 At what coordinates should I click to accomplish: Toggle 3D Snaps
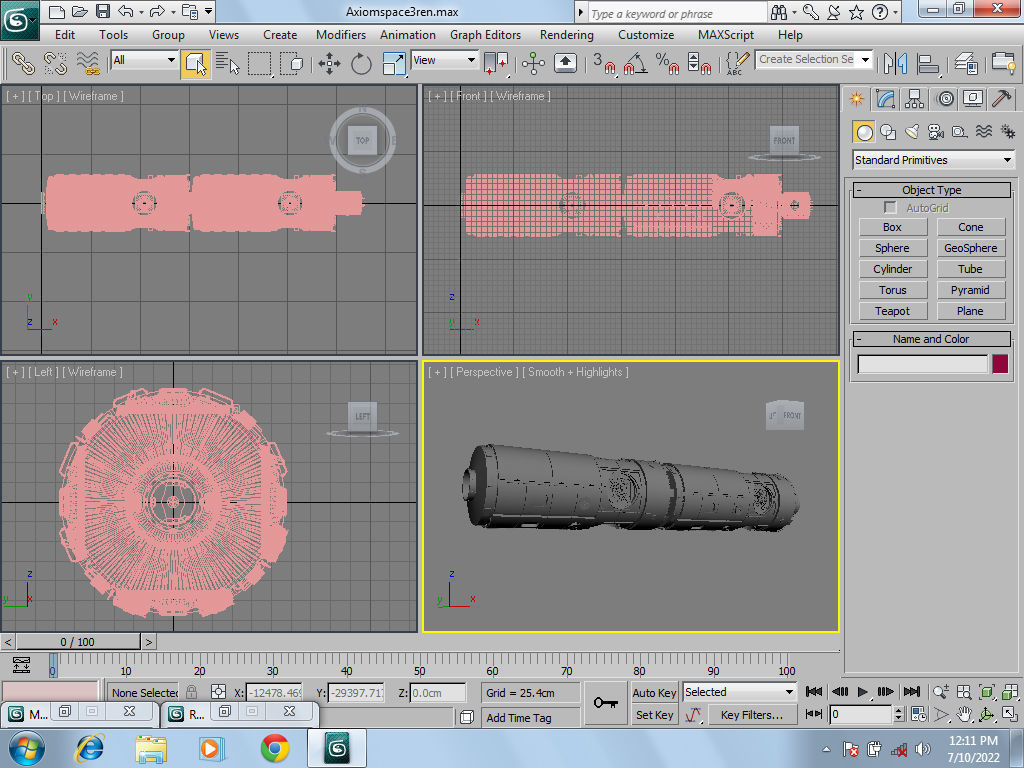604,63
